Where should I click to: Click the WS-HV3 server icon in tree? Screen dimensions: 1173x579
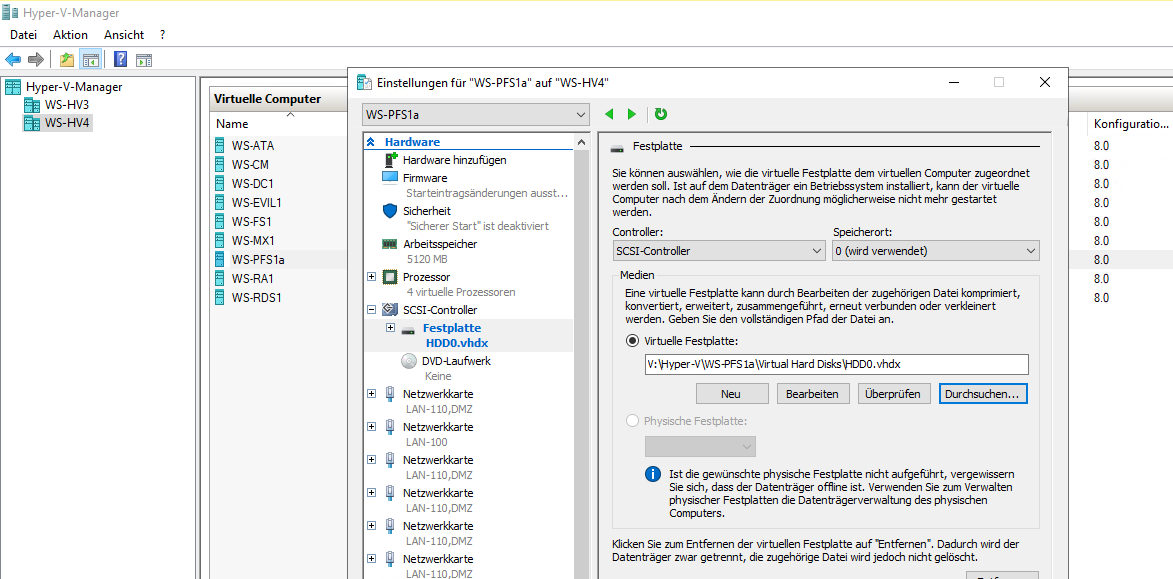point(31,105)
